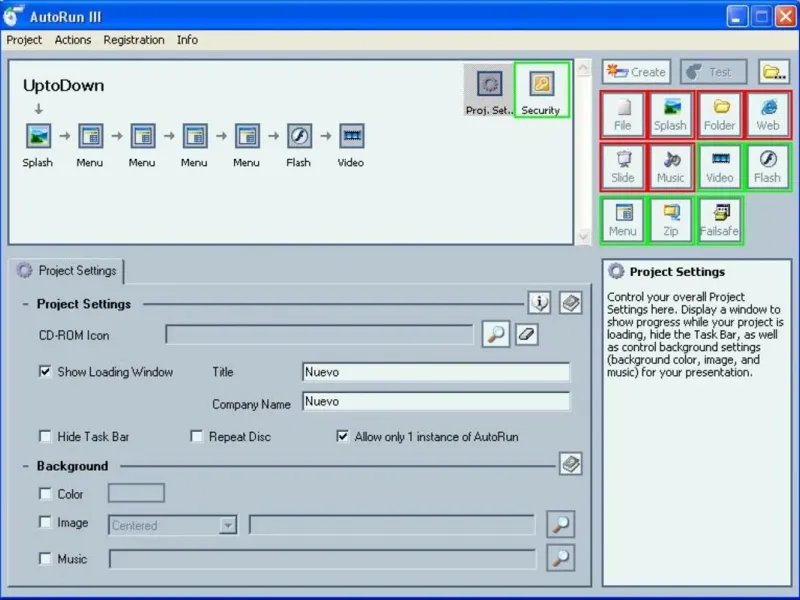Click the background Color swatch box

click(136, 493)
